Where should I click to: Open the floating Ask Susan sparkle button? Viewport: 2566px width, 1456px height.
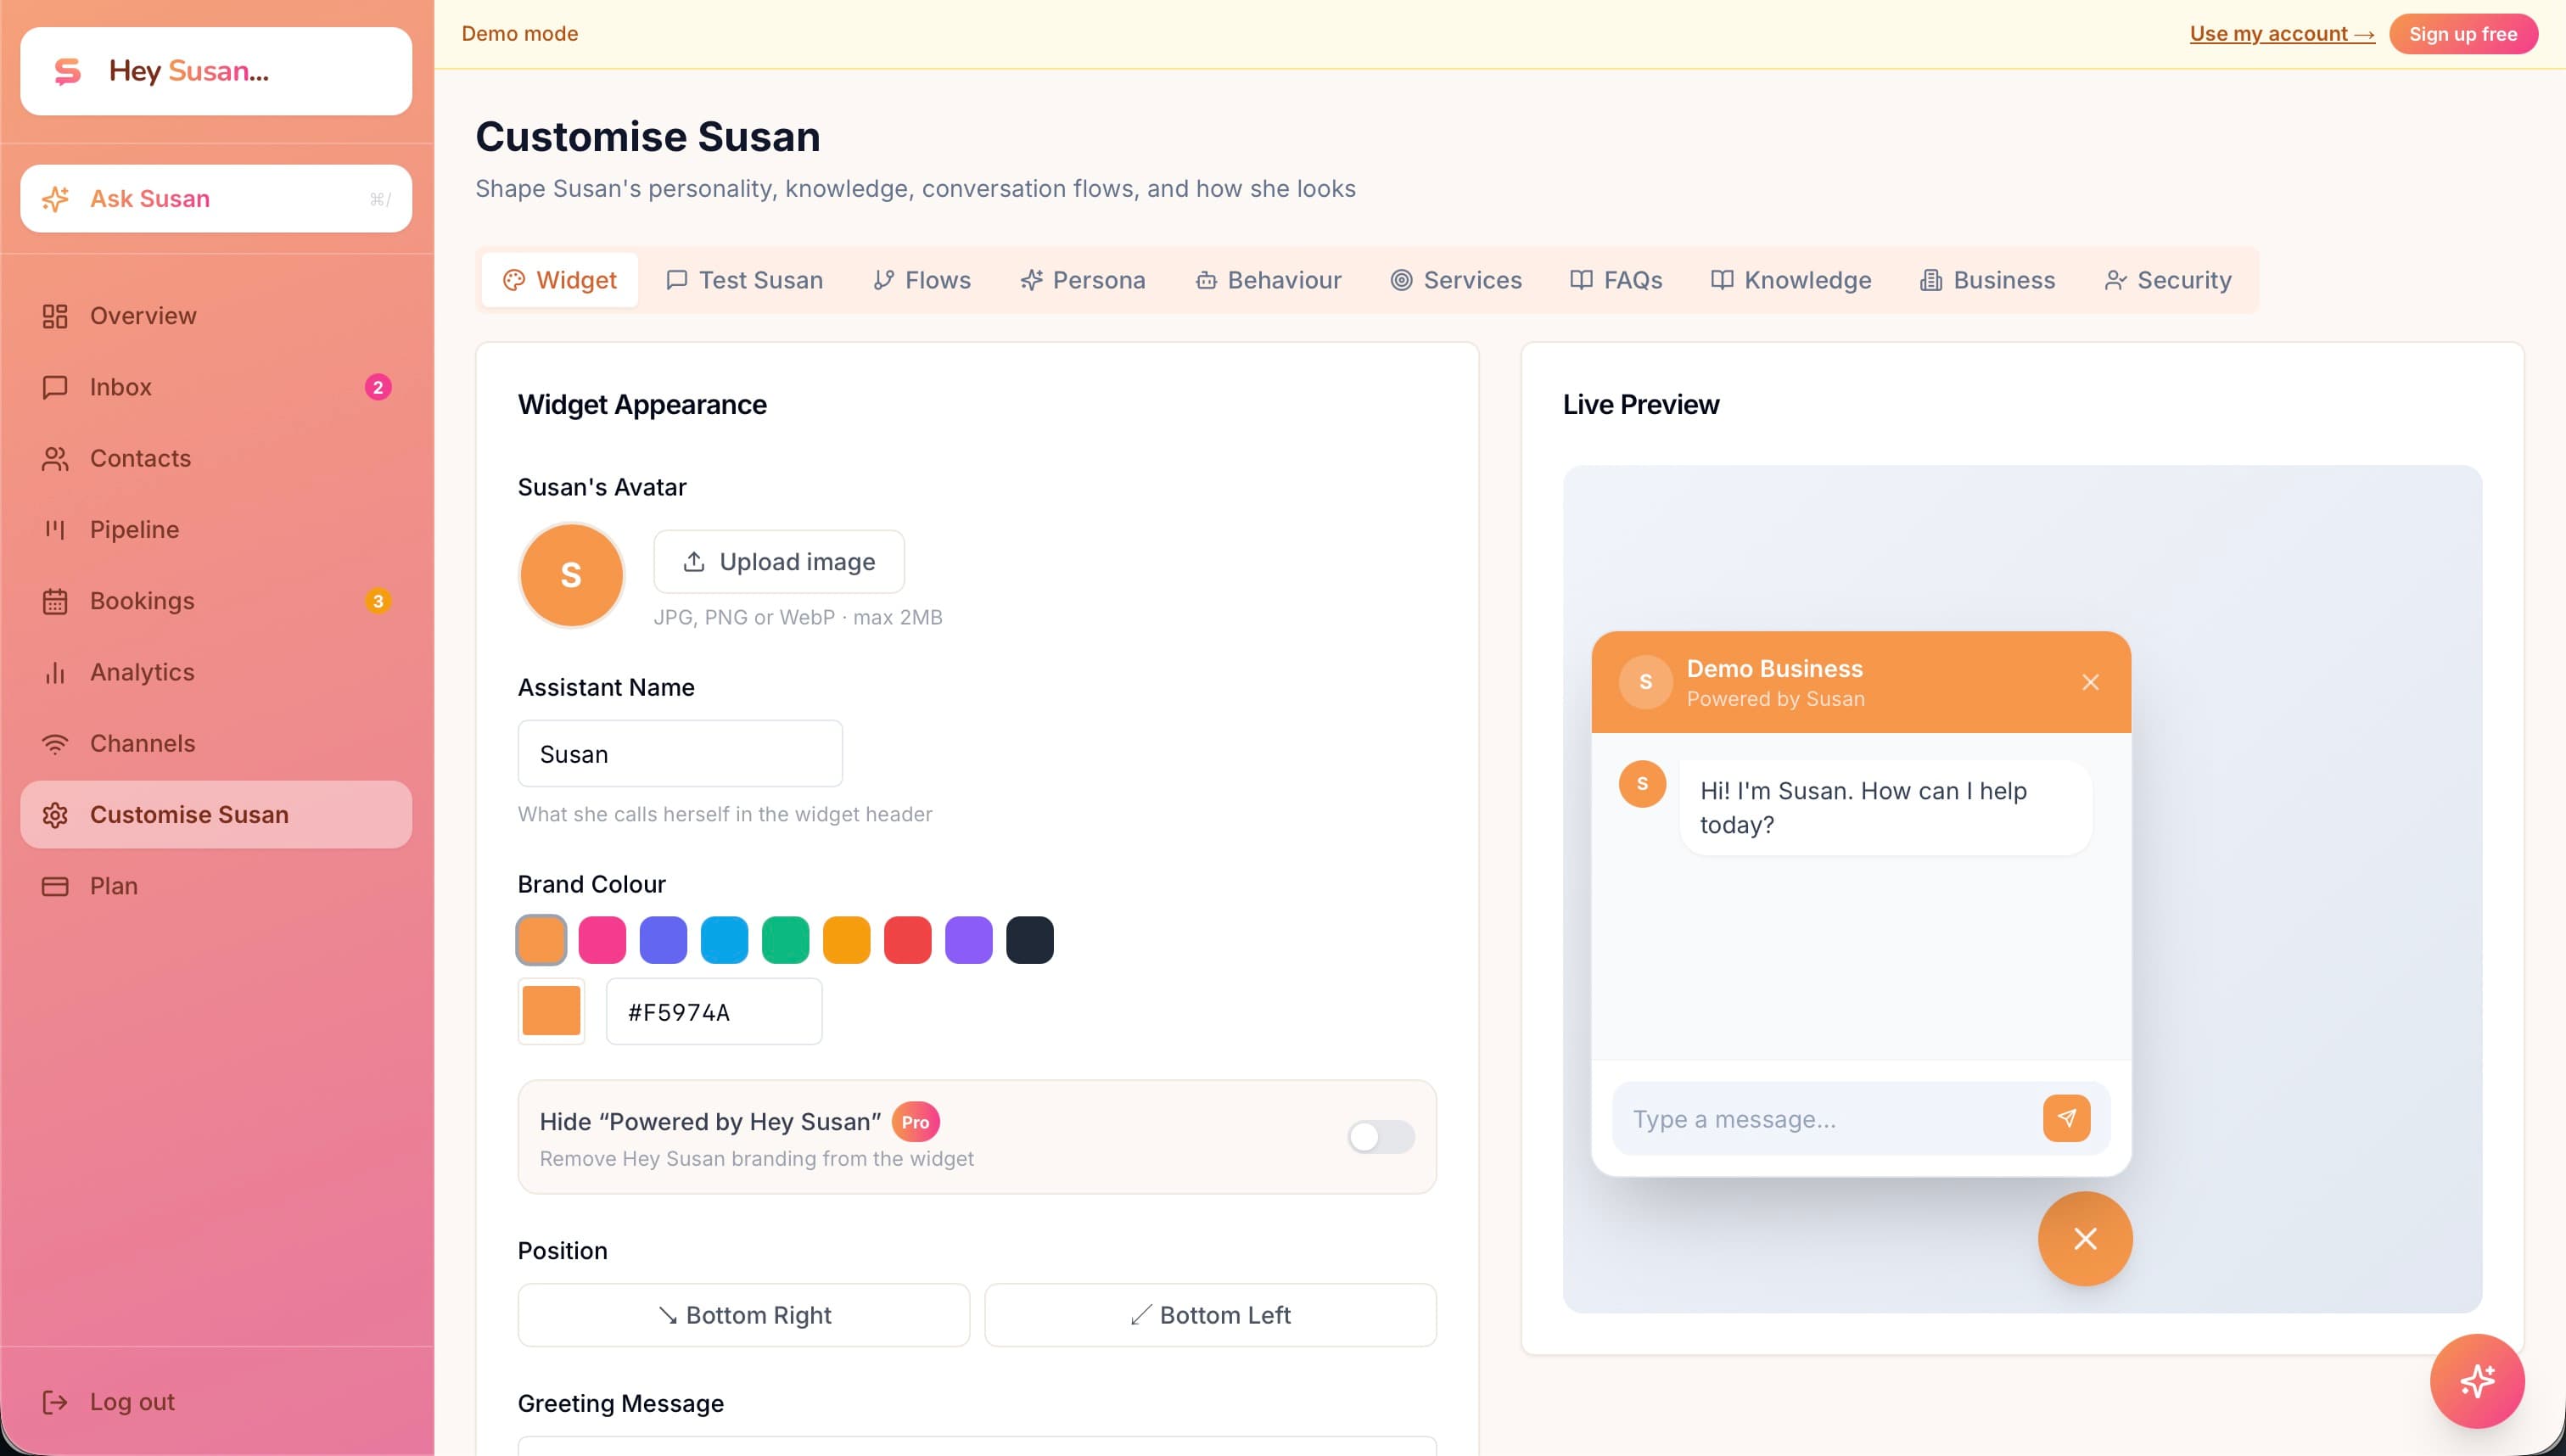pyautogui.click(x=2477, y=1381)
